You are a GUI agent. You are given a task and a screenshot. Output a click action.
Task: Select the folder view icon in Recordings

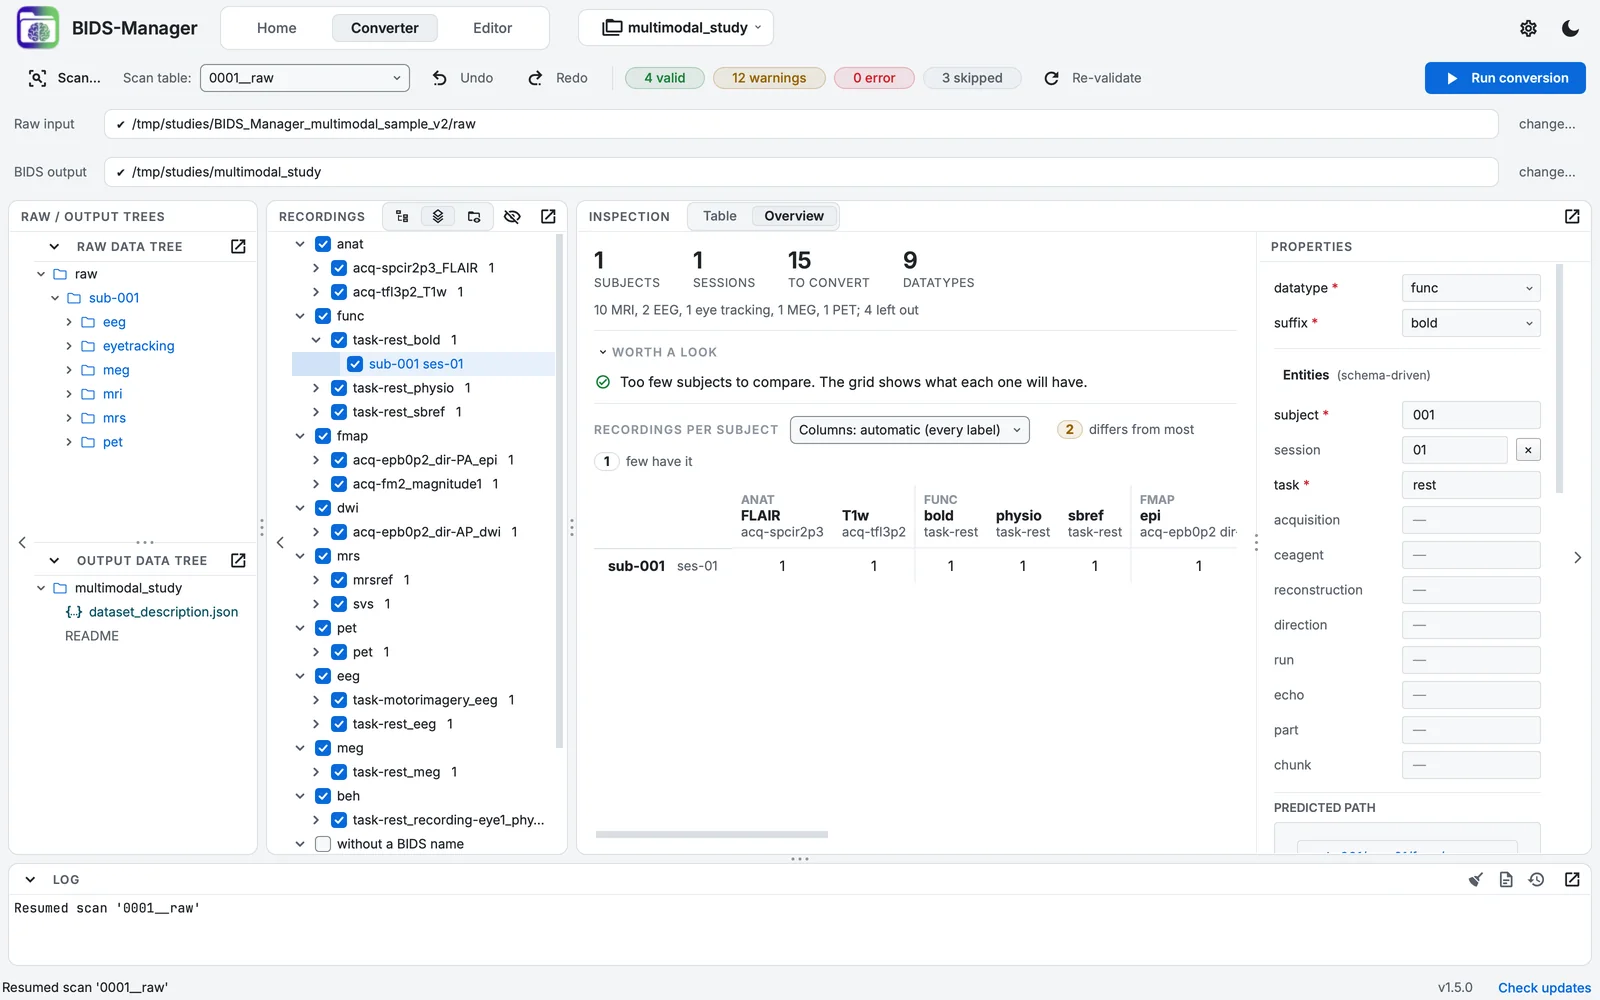[474, 216]
